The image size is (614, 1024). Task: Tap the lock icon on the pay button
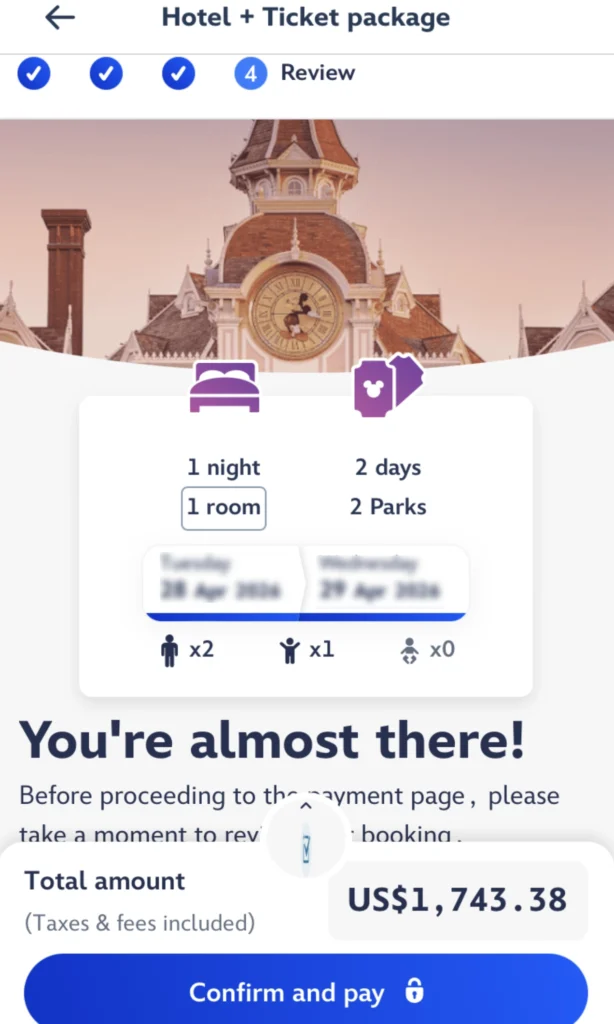pos(414,991)
